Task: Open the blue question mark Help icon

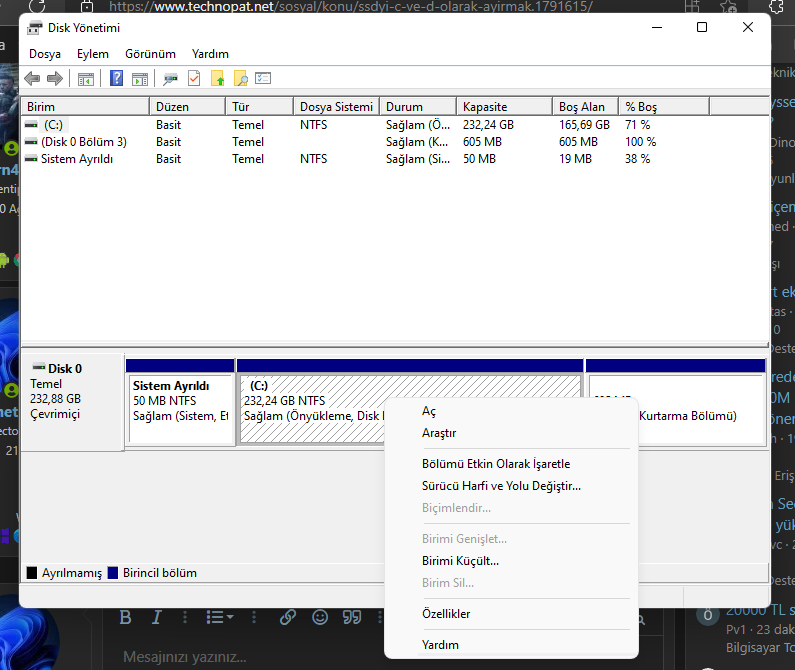Action: point(117,78)
